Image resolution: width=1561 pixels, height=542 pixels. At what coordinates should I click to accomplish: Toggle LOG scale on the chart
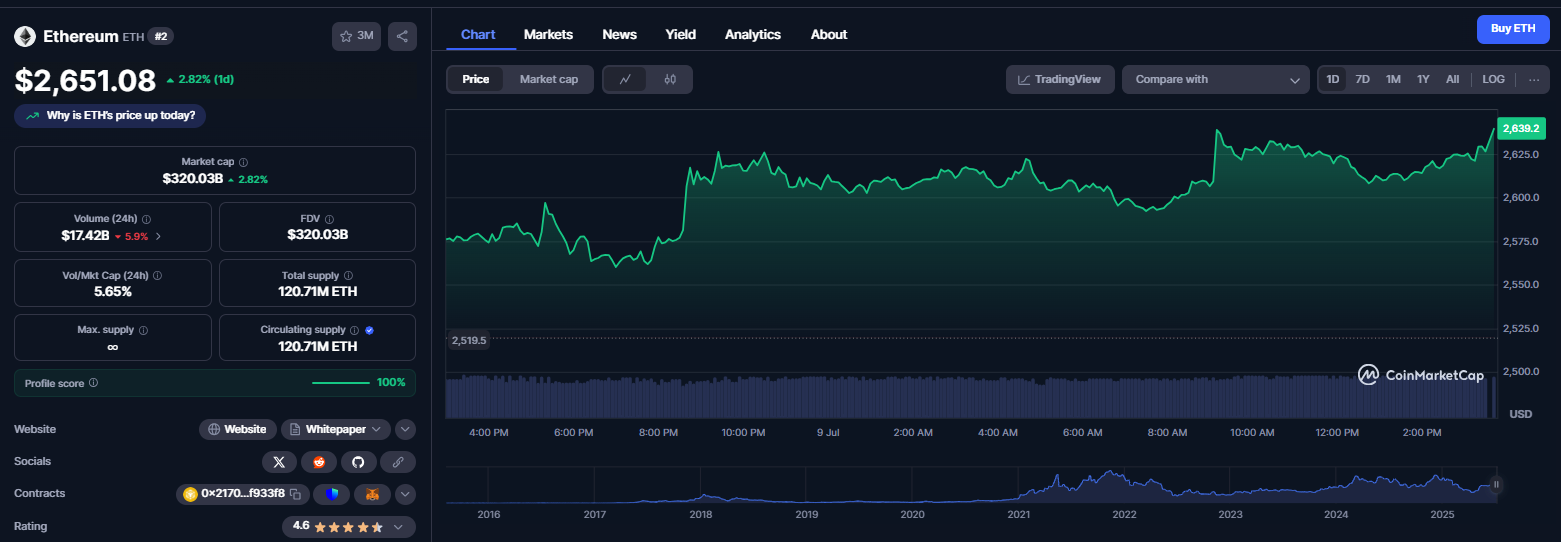pos(1493,79)
